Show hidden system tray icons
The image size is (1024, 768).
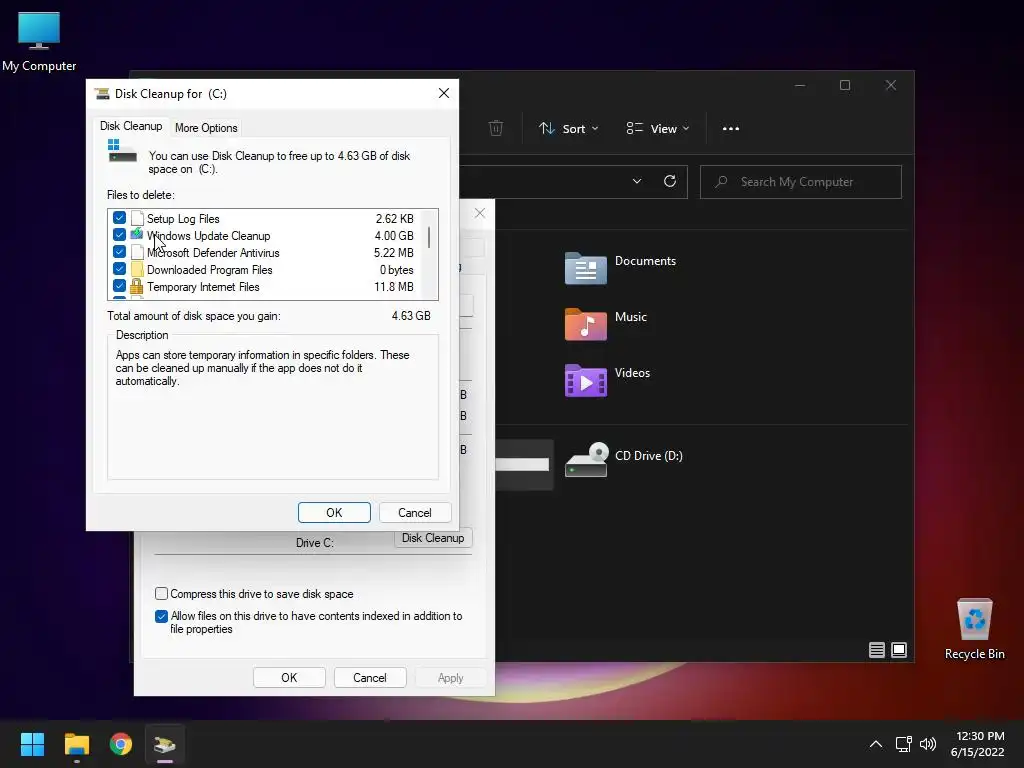click(876, 744)
